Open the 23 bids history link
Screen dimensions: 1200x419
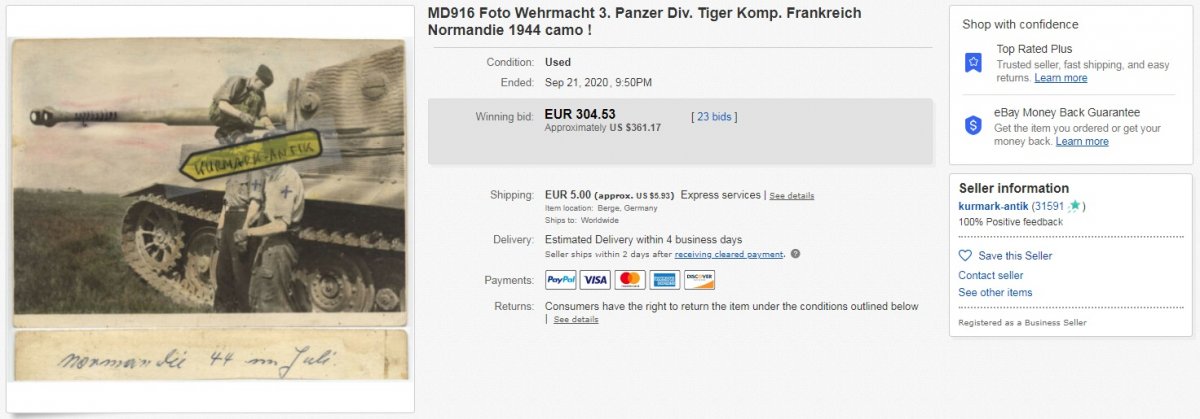coord(714,116)
